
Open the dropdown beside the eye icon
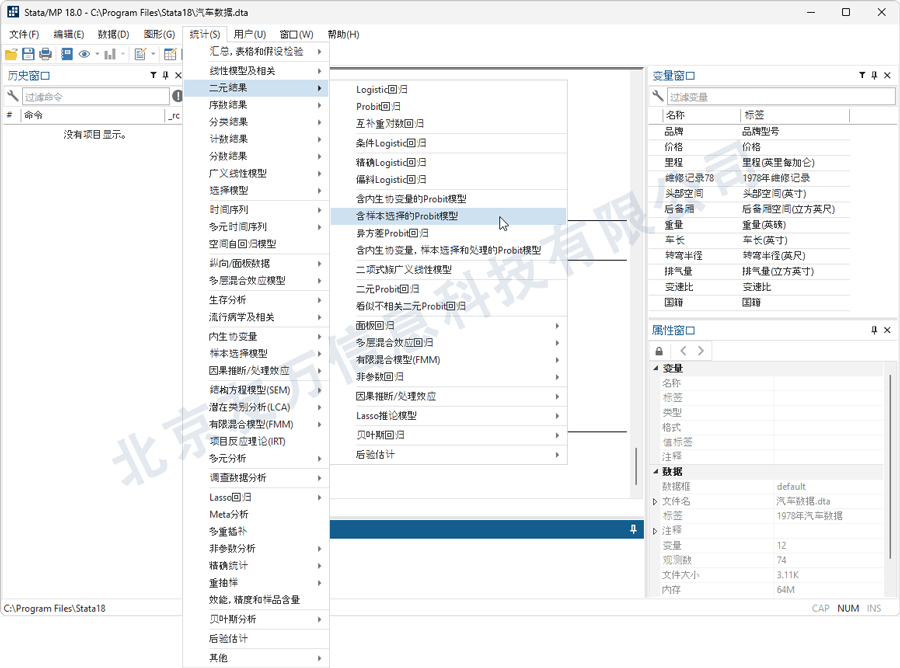[x=96, y=53]
